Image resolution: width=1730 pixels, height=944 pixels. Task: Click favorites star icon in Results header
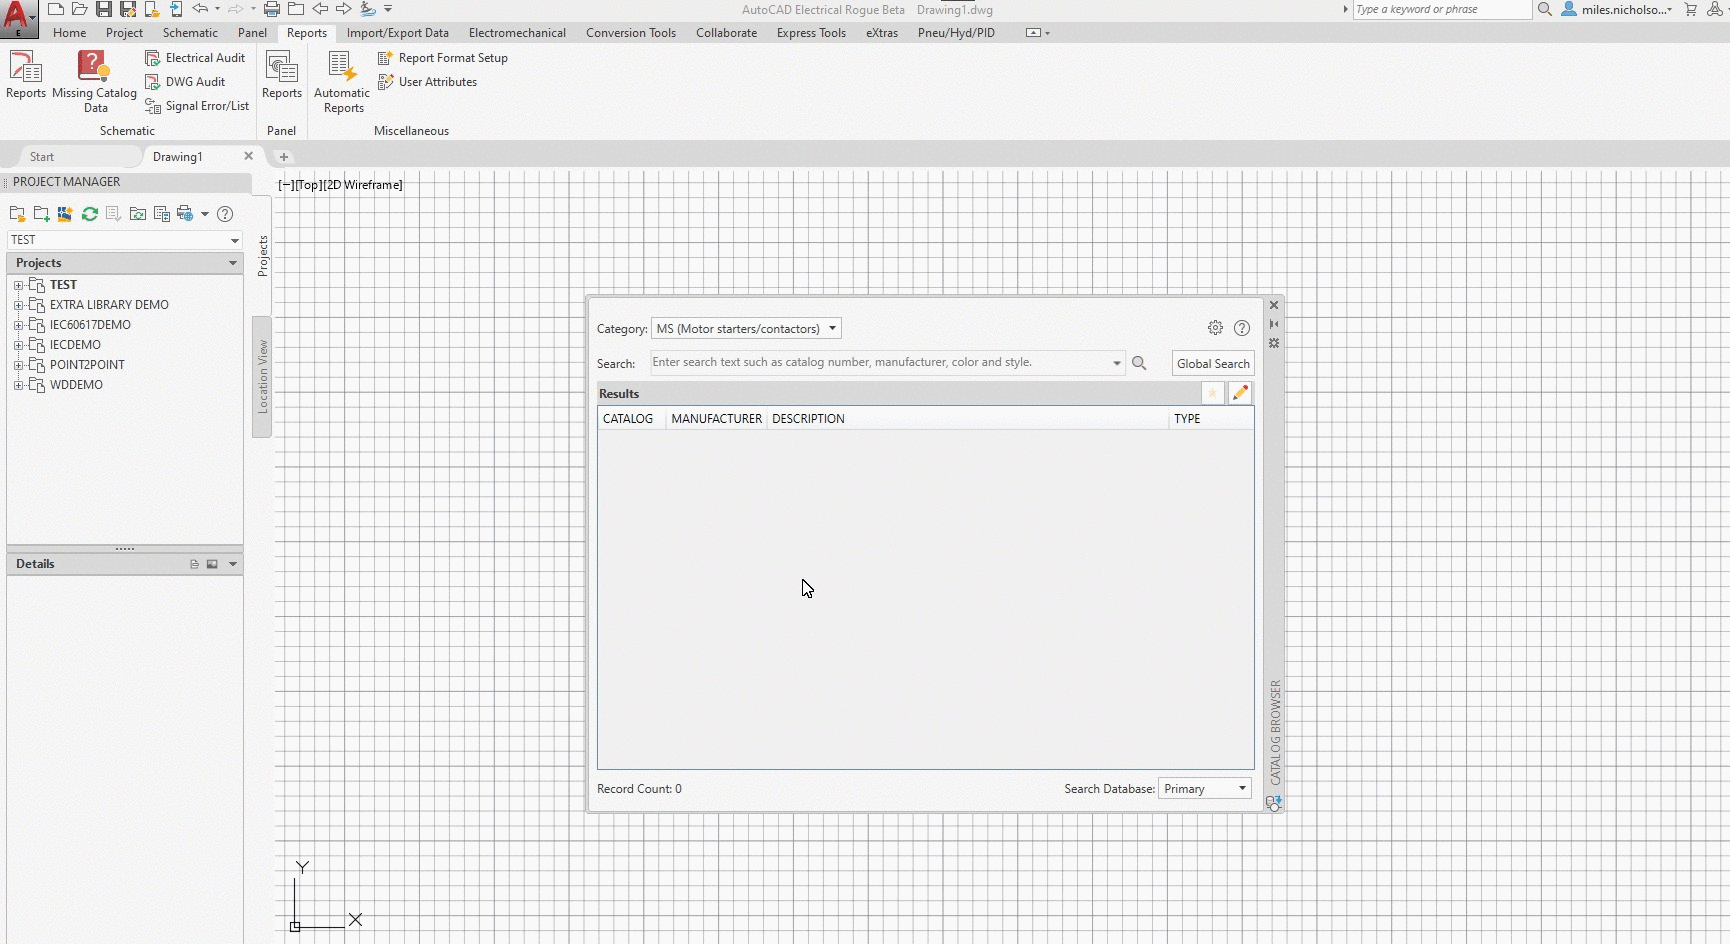point(1212,393)
